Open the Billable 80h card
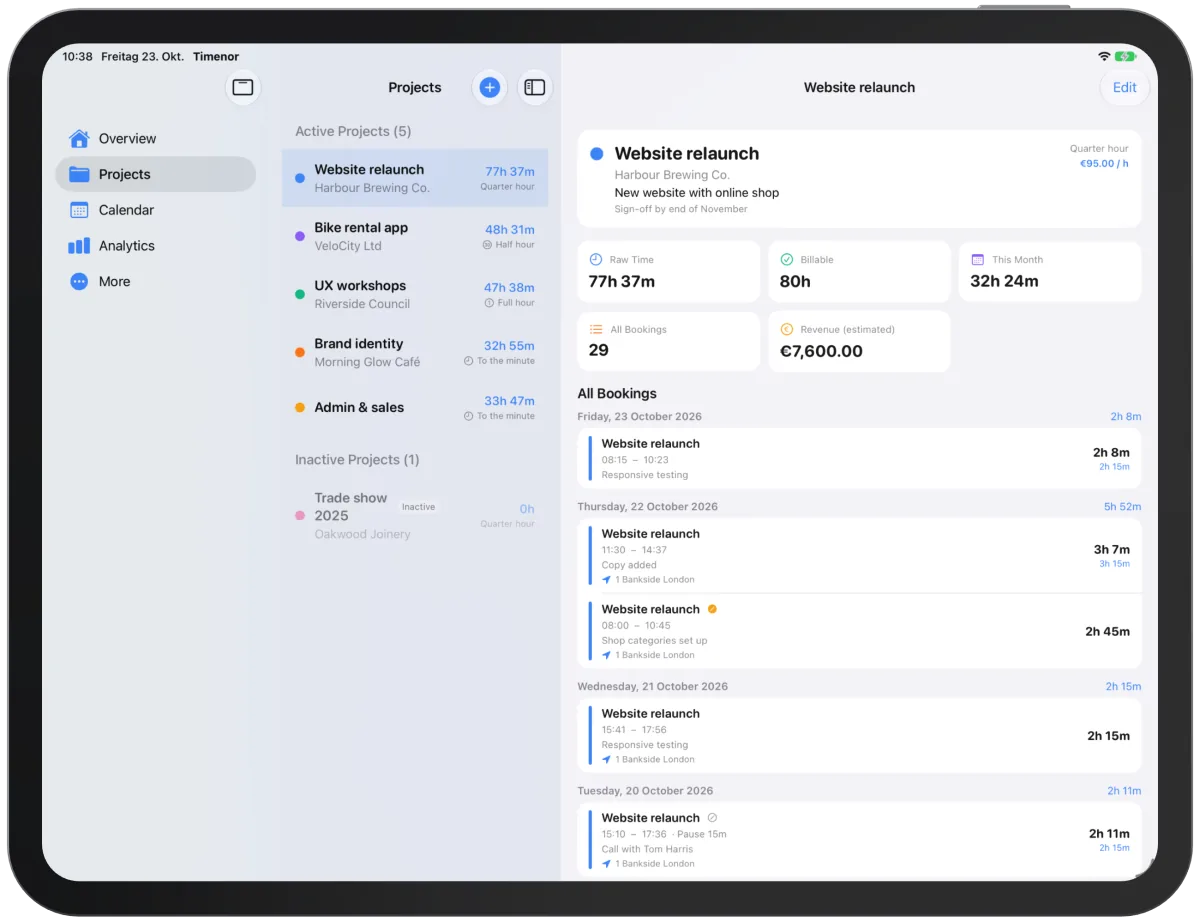This screenshot has width=1200, height=922. coord(859,271)
